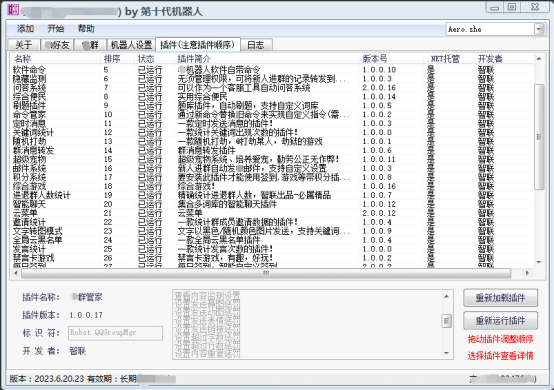Select the 智能聊天 plugin row
Viewport: 554px width, 390px height.
[272, 204]
